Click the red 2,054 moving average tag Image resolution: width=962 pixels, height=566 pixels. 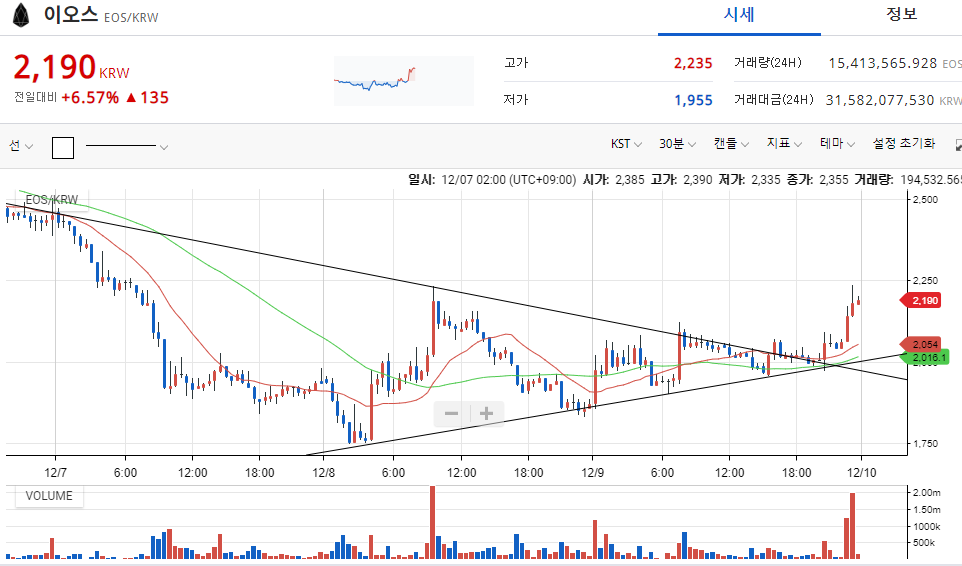click(x=921, y=345)
